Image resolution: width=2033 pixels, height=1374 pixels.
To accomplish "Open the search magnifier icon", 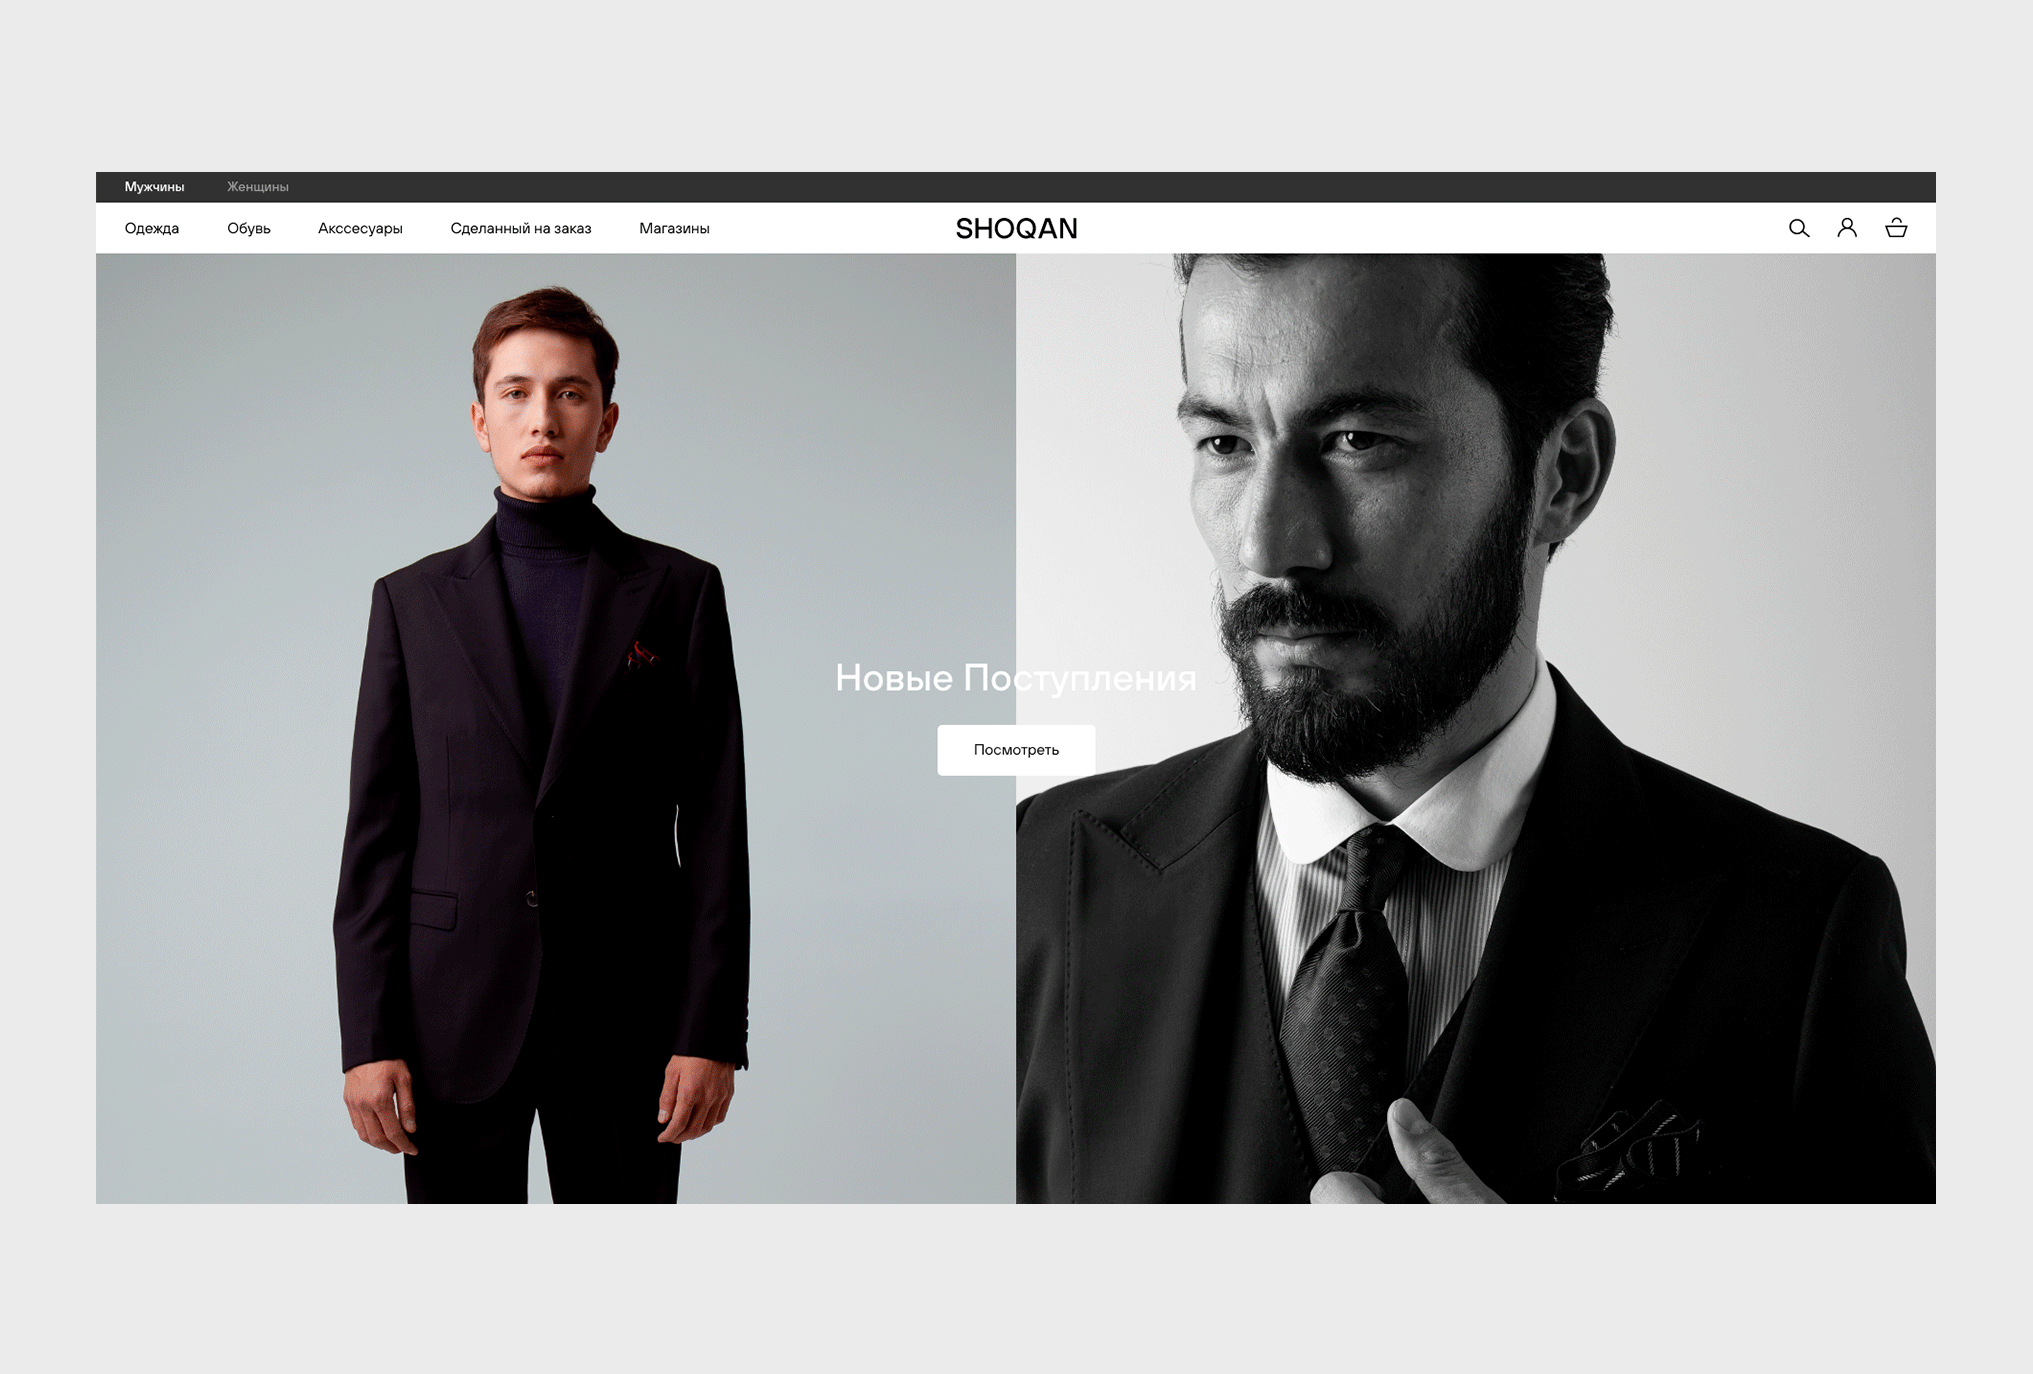I will point(1798,229).
